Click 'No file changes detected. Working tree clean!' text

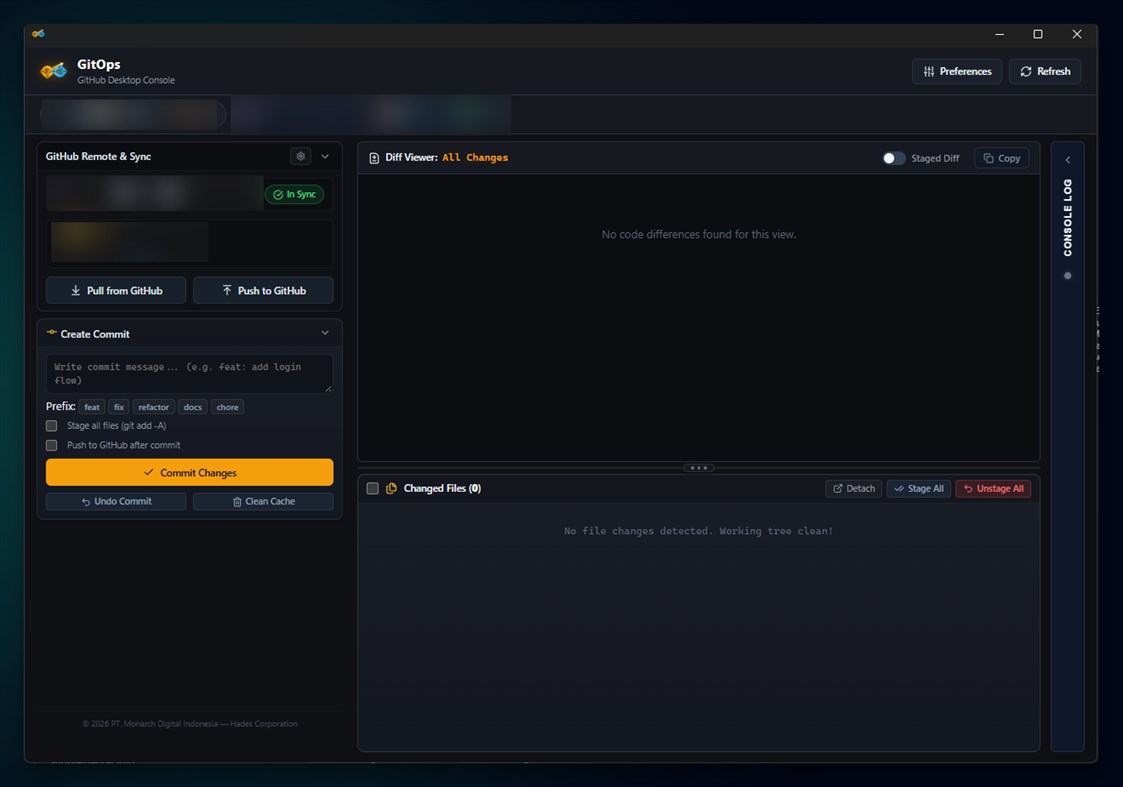point(698,531)
